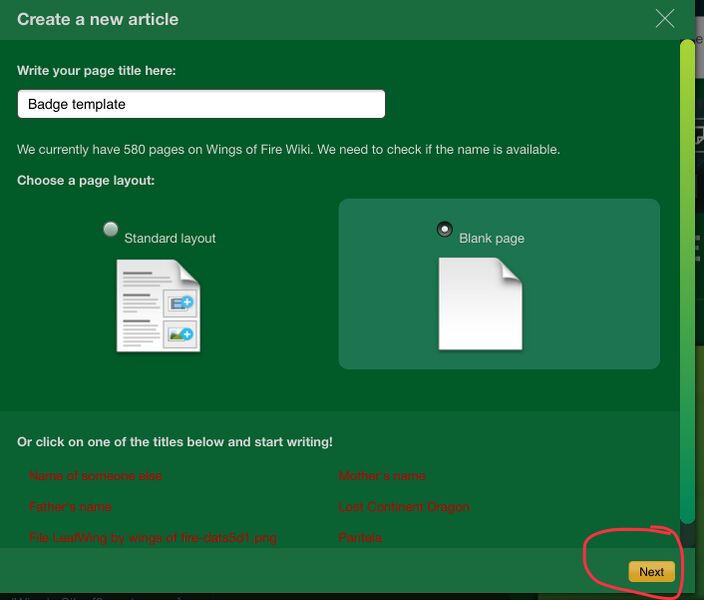This screenshot has width=704, height=600.
Task: Open the LeafWing png file title link
Action: click(x=153, y=538)
